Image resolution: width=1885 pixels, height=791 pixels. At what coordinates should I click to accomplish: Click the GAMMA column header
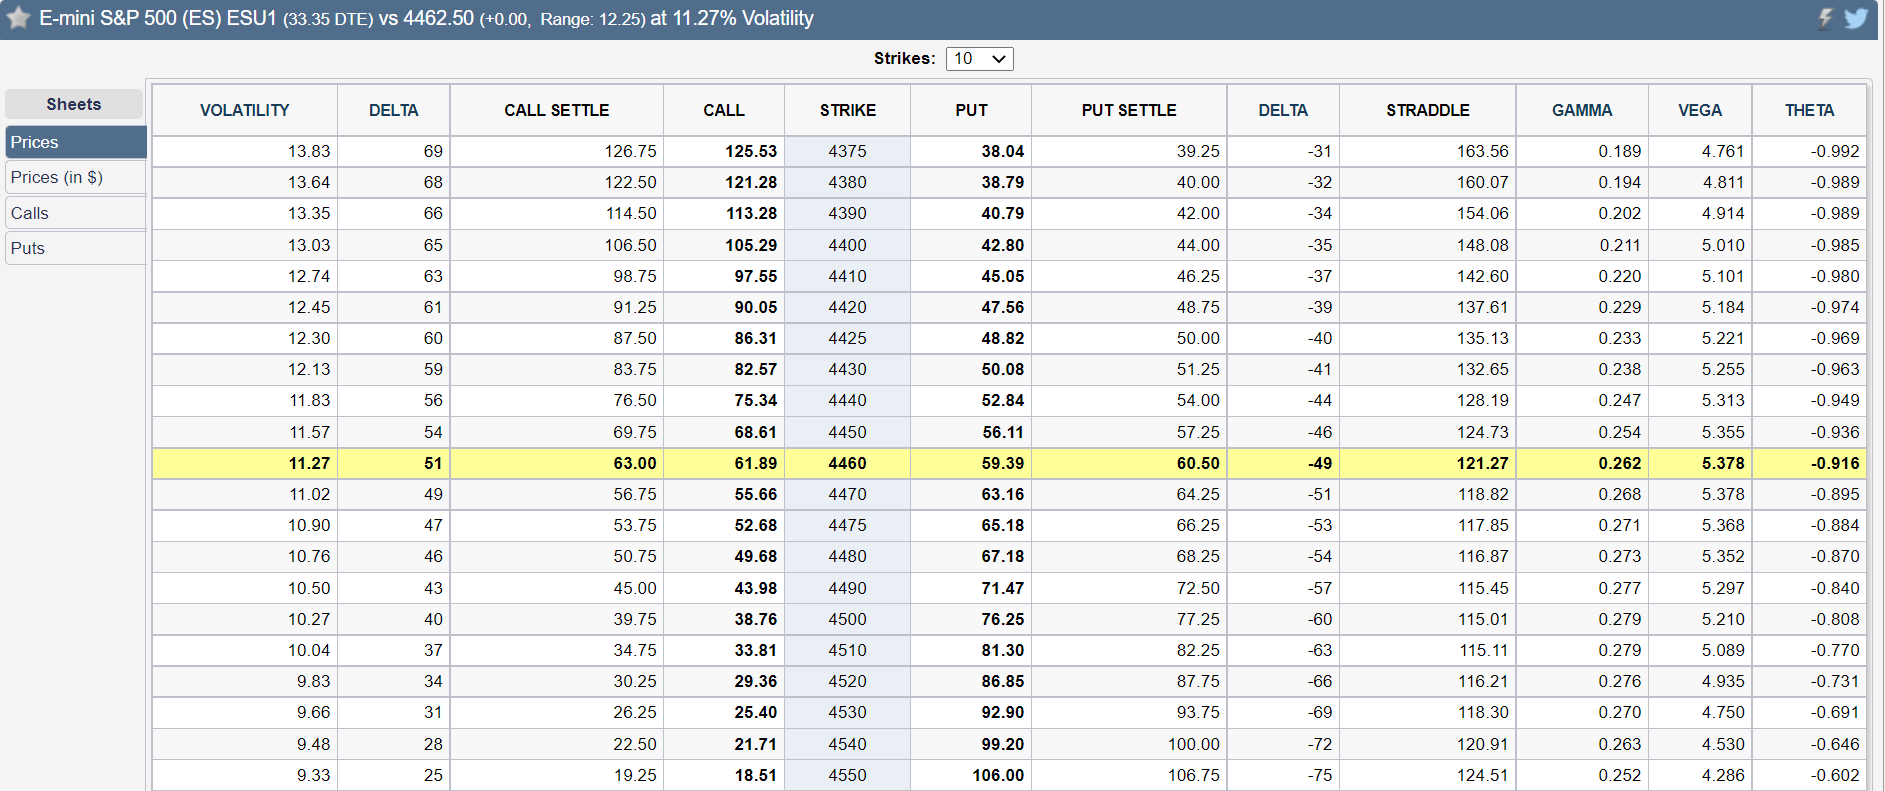click(1582, 110)
